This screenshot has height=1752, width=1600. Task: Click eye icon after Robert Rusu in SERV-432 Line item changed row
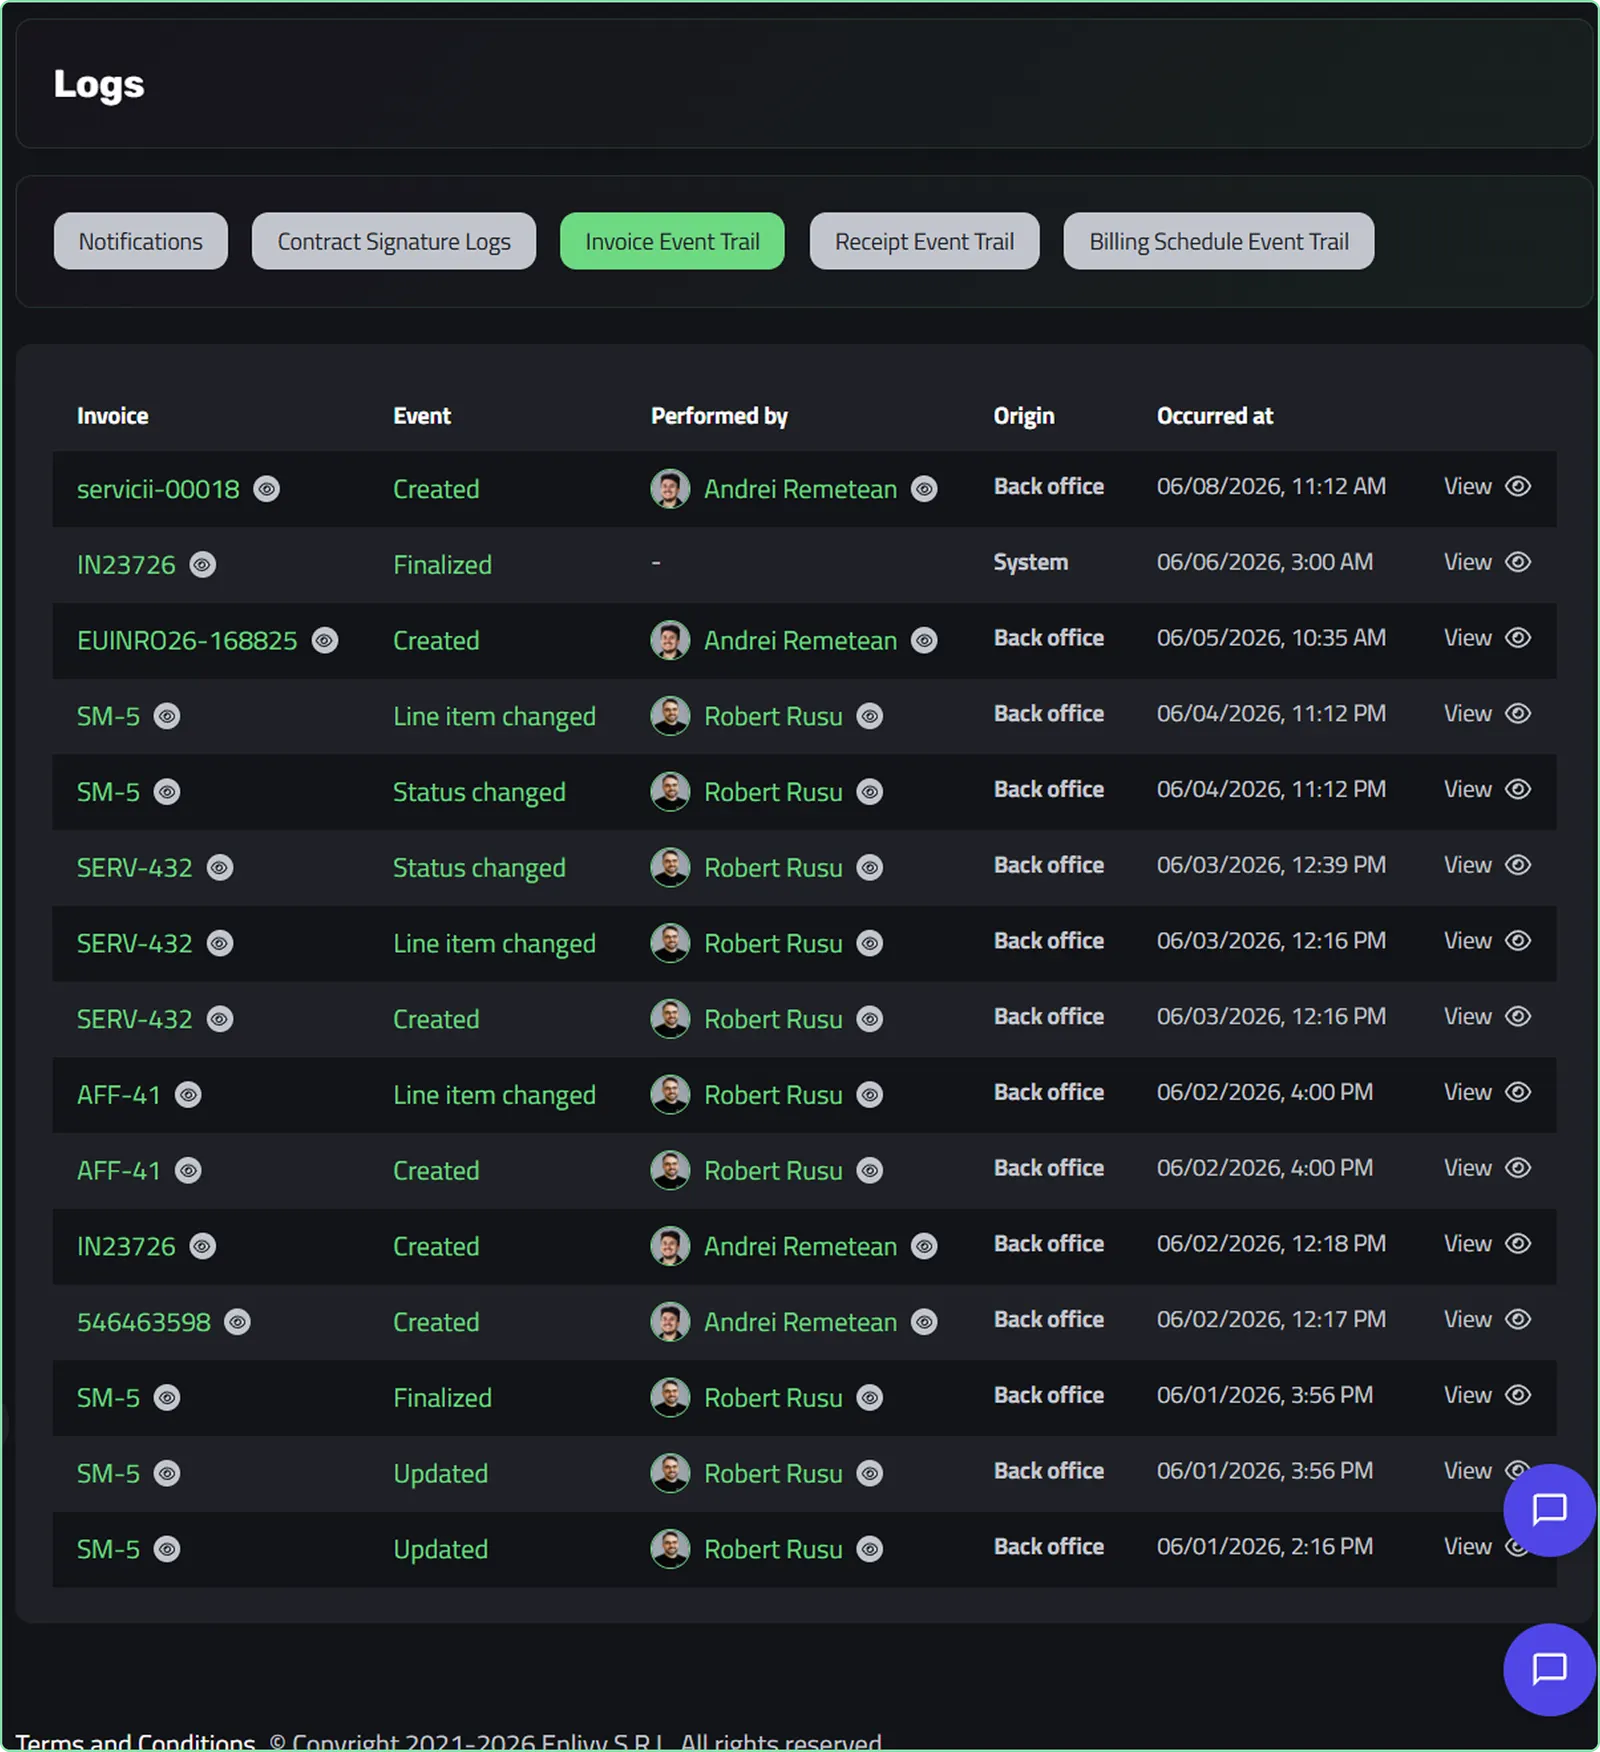coord(871,943)
